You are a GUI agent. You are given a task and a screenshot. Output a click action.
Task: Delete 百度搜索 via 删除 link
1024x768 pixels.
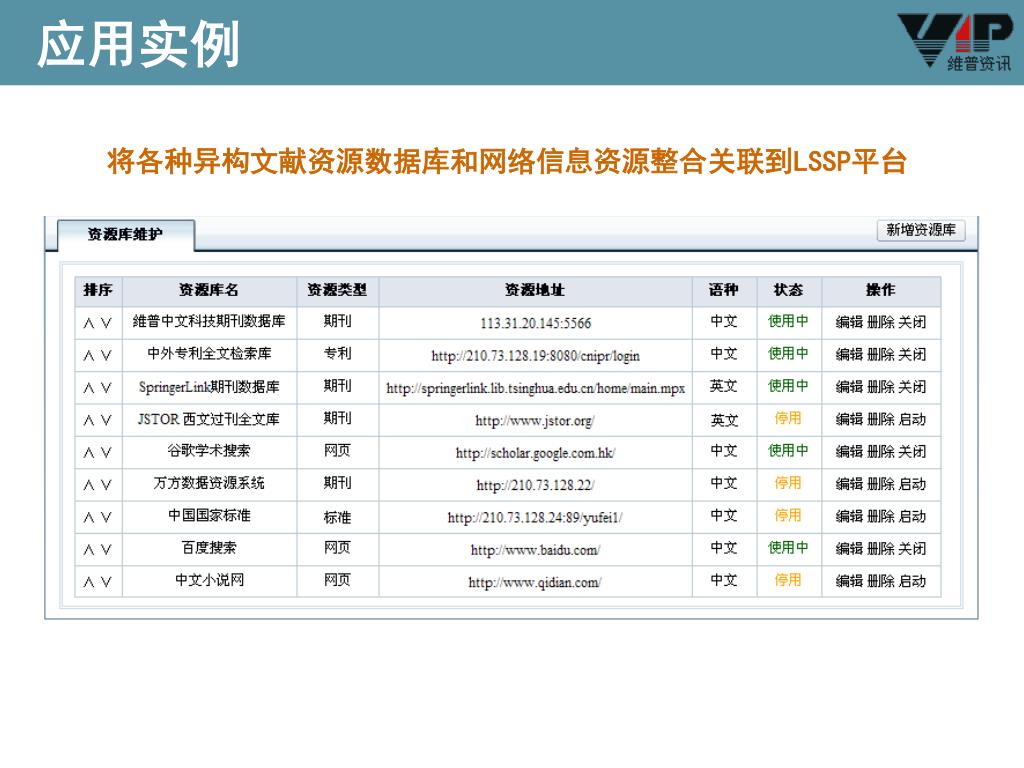click(x=881, y=549)
